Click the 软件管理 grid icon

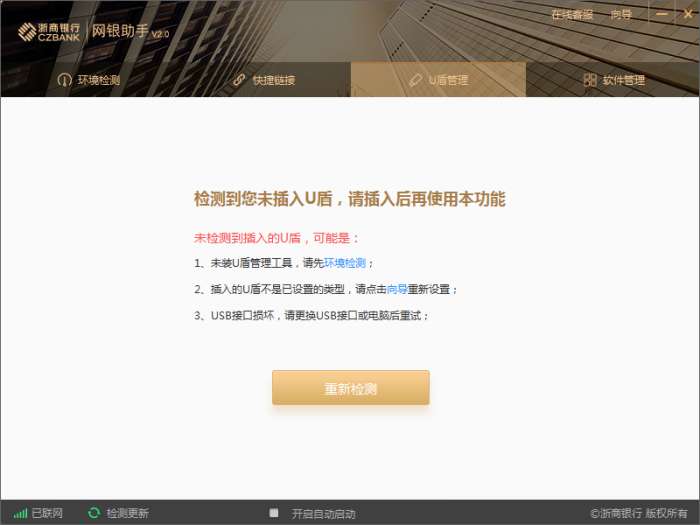[x=590, y=80]
